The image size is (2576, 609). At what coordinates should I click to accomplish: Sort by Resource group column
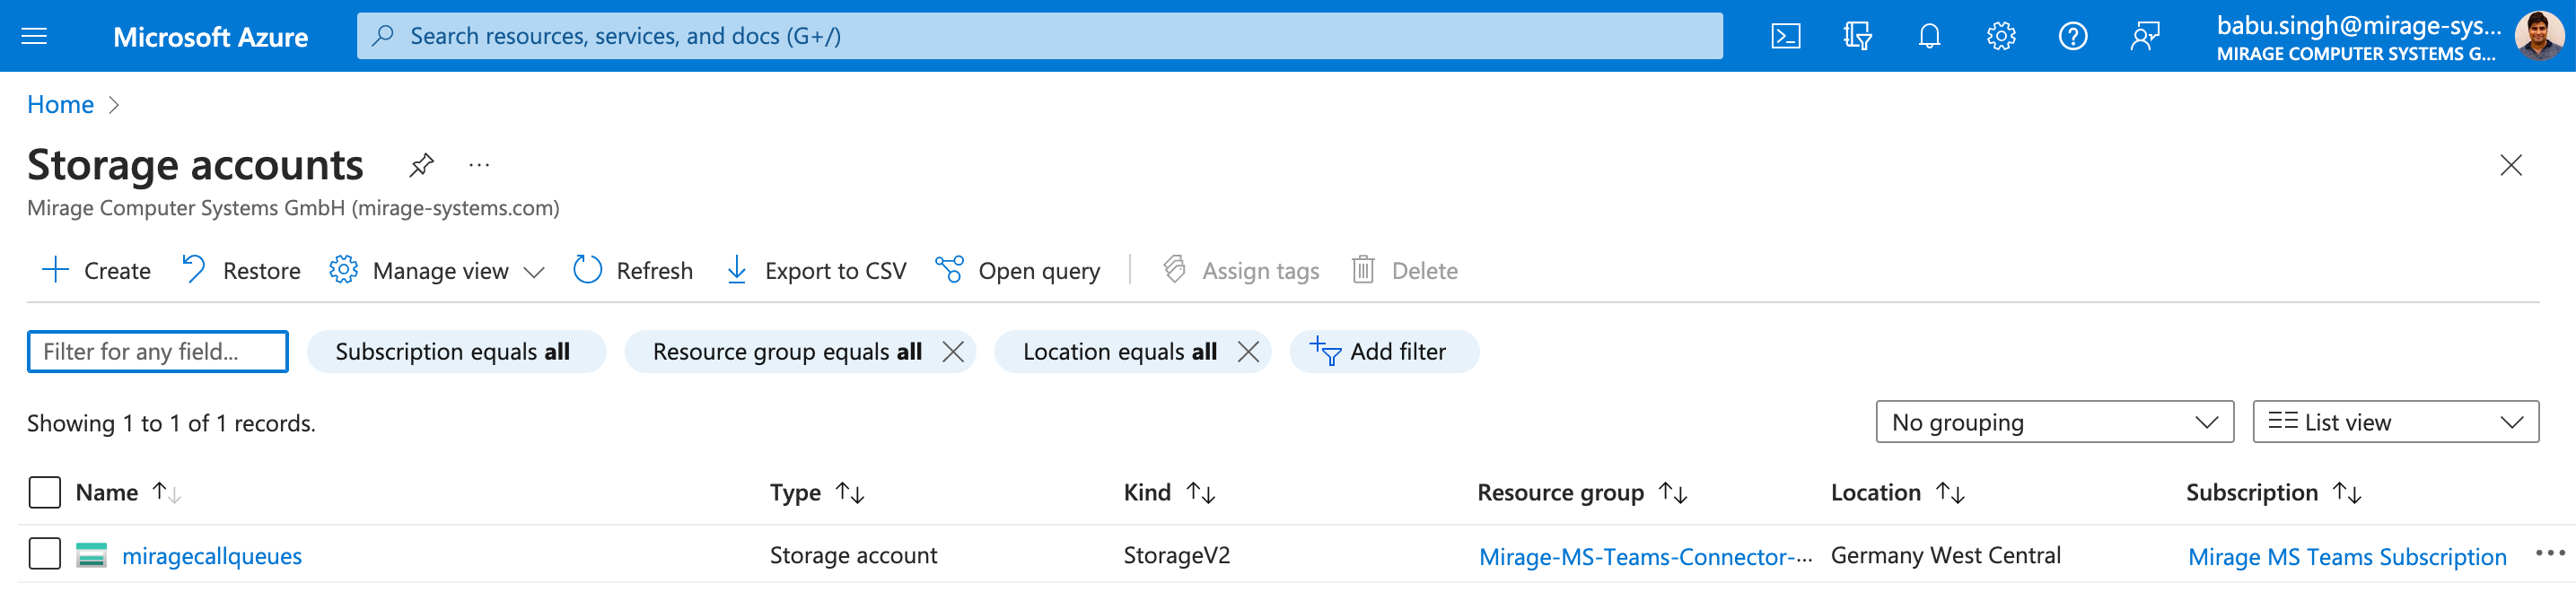[1582, 492]
